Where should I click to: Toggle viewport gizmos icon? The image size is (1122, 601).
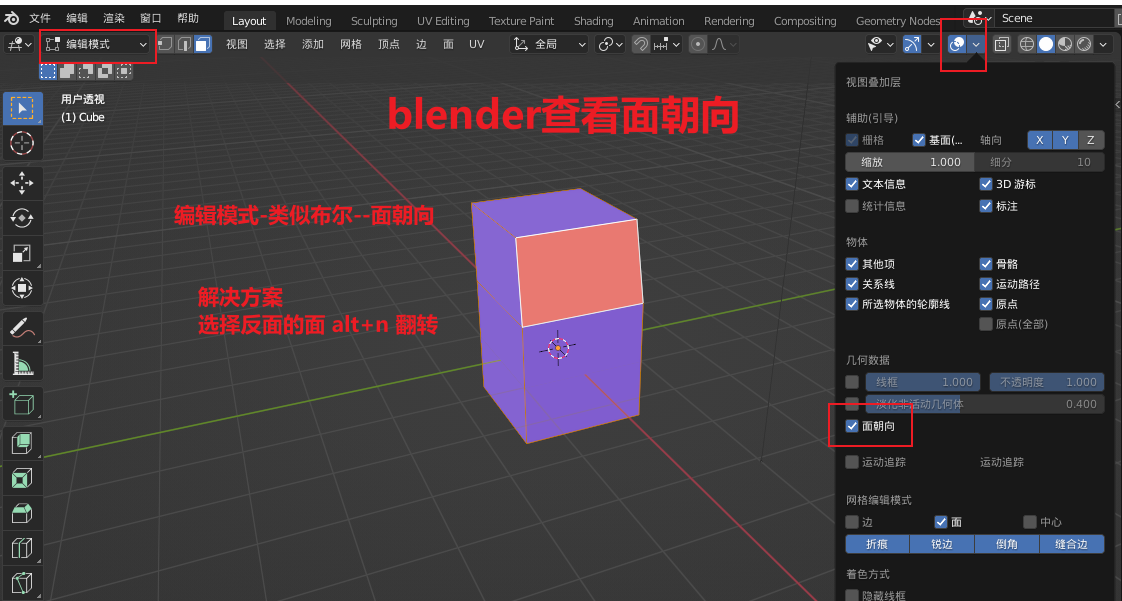912,44
